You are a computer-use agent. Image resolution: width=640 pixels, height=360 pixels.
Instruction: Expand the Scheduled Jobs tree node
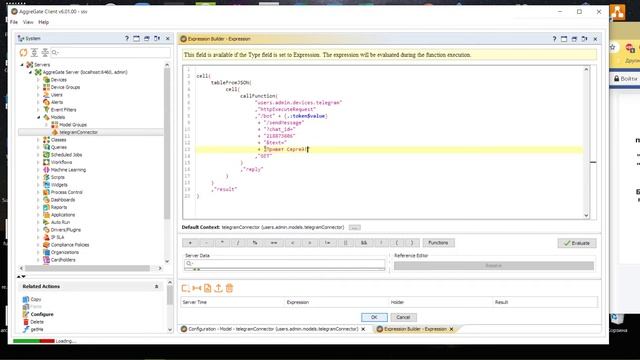pos(38,155)
